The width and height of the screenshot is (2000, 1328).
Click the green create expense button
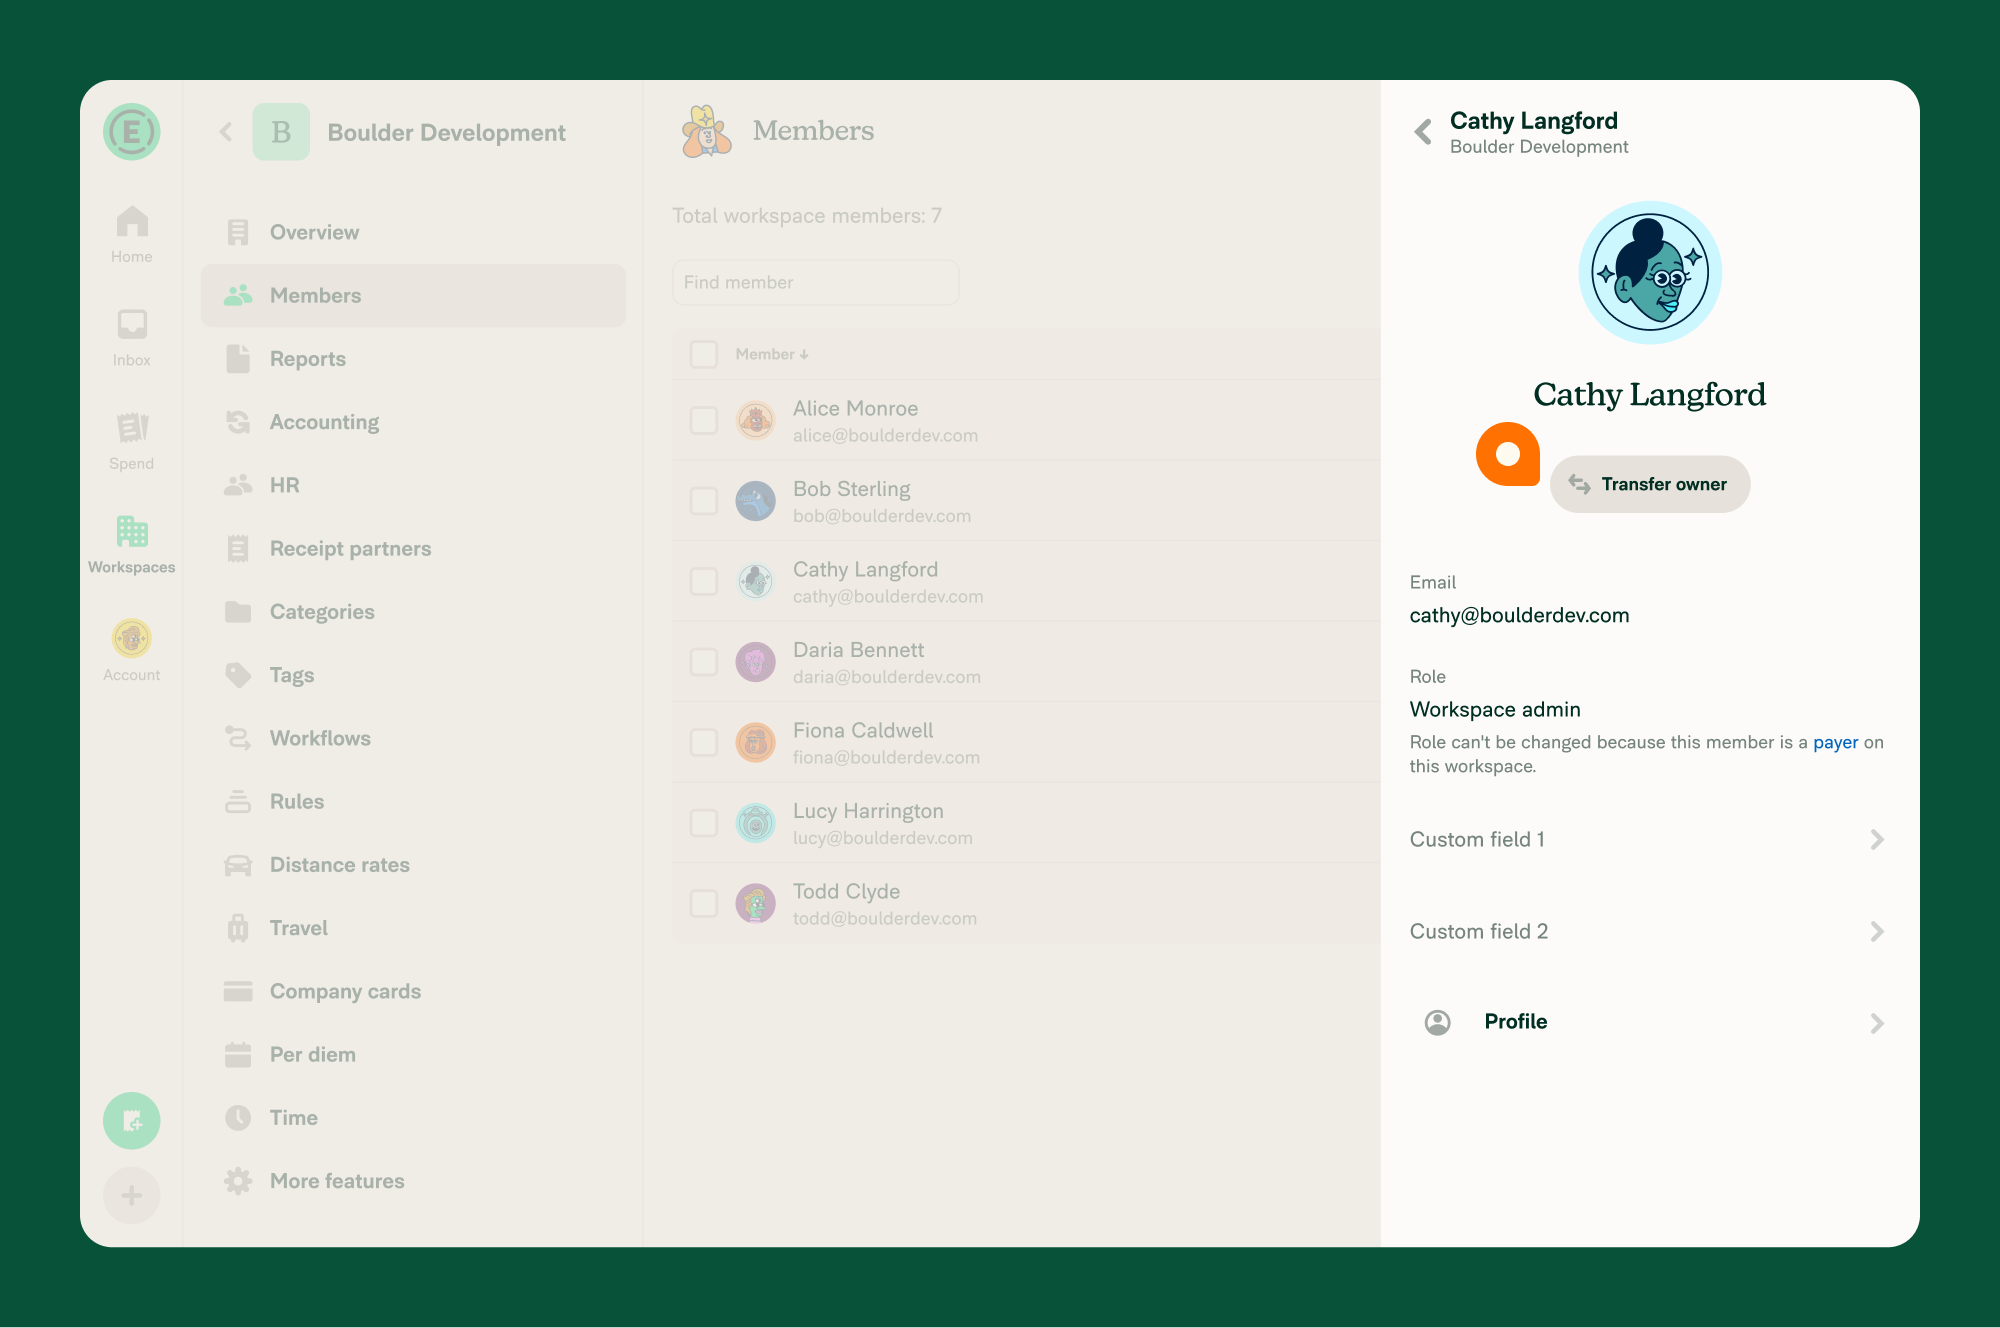(131, 1121)
